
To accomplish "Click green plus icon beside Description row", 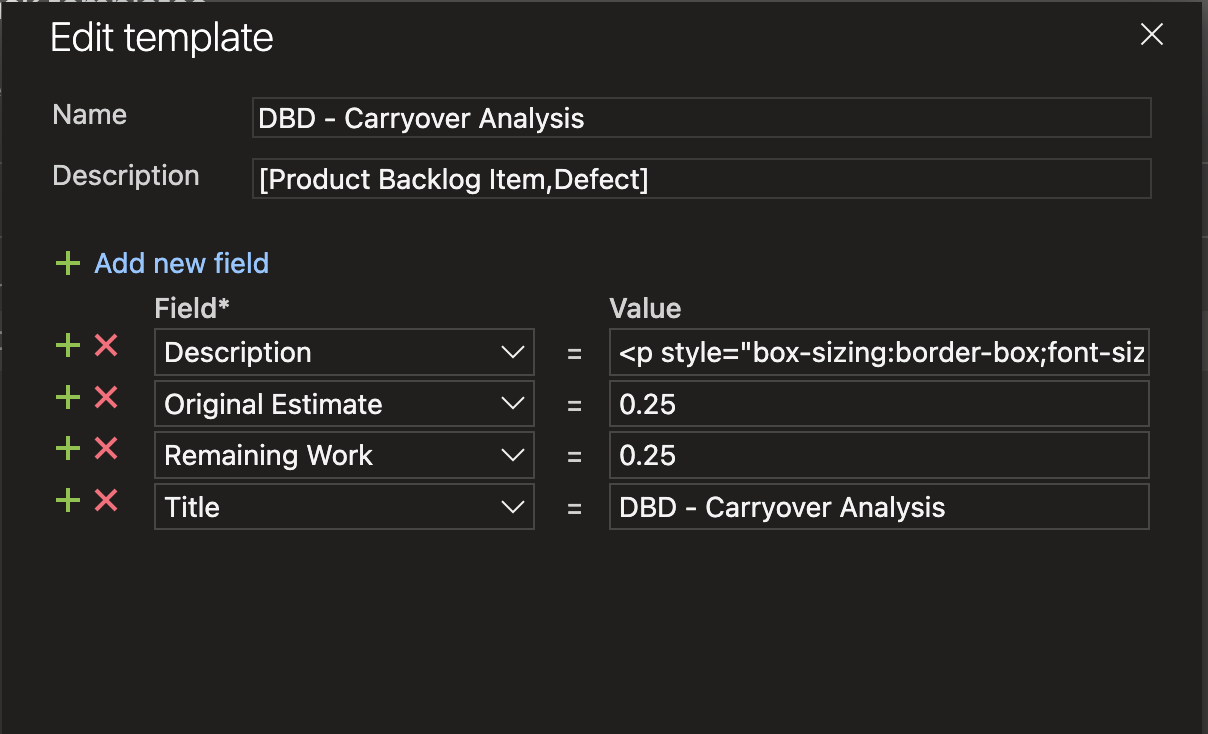I will [67, 346].
